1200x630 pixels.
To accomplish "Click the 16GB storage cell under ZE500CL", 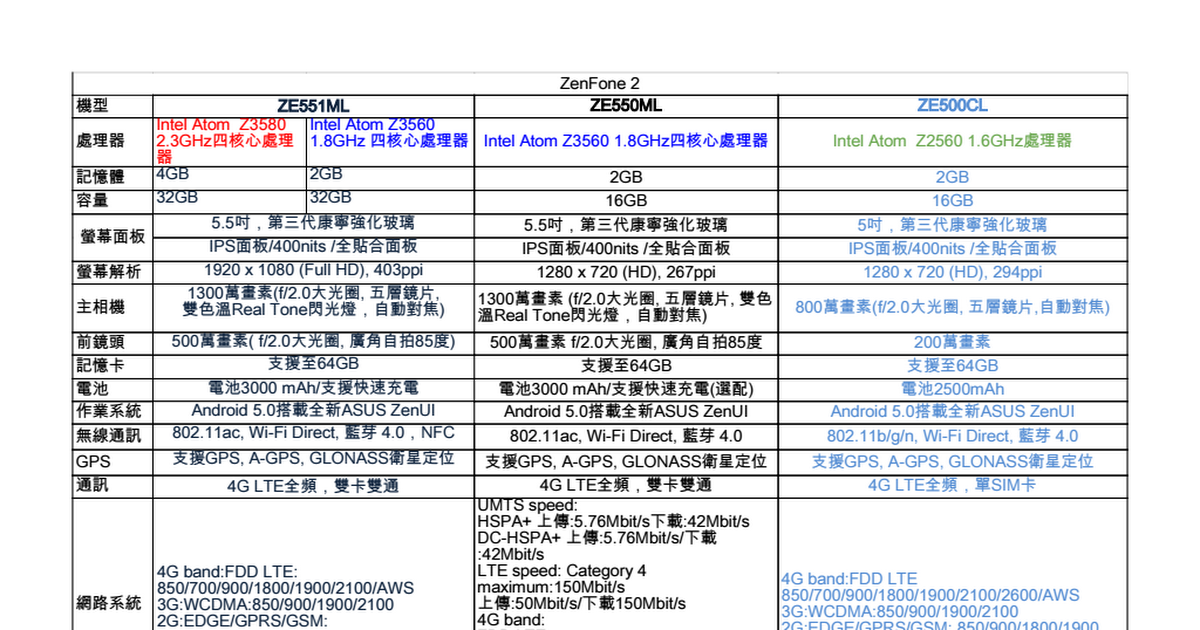I will pyautogui.click(x=952, y=201).
